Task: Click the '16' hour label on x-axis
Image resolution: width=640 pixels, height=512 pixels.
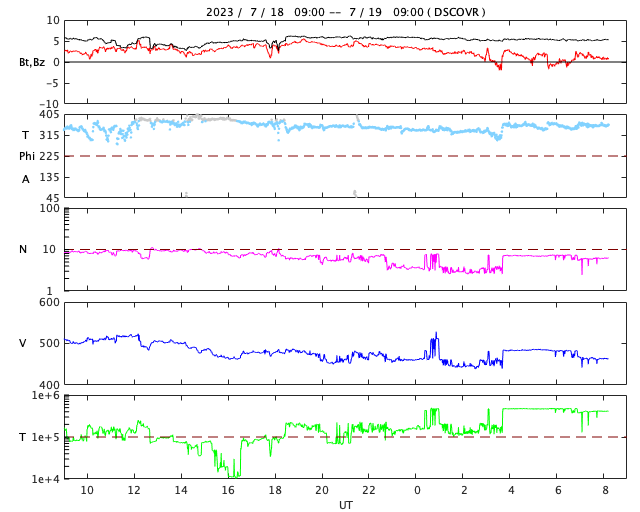Action: [x=228, y=490]
